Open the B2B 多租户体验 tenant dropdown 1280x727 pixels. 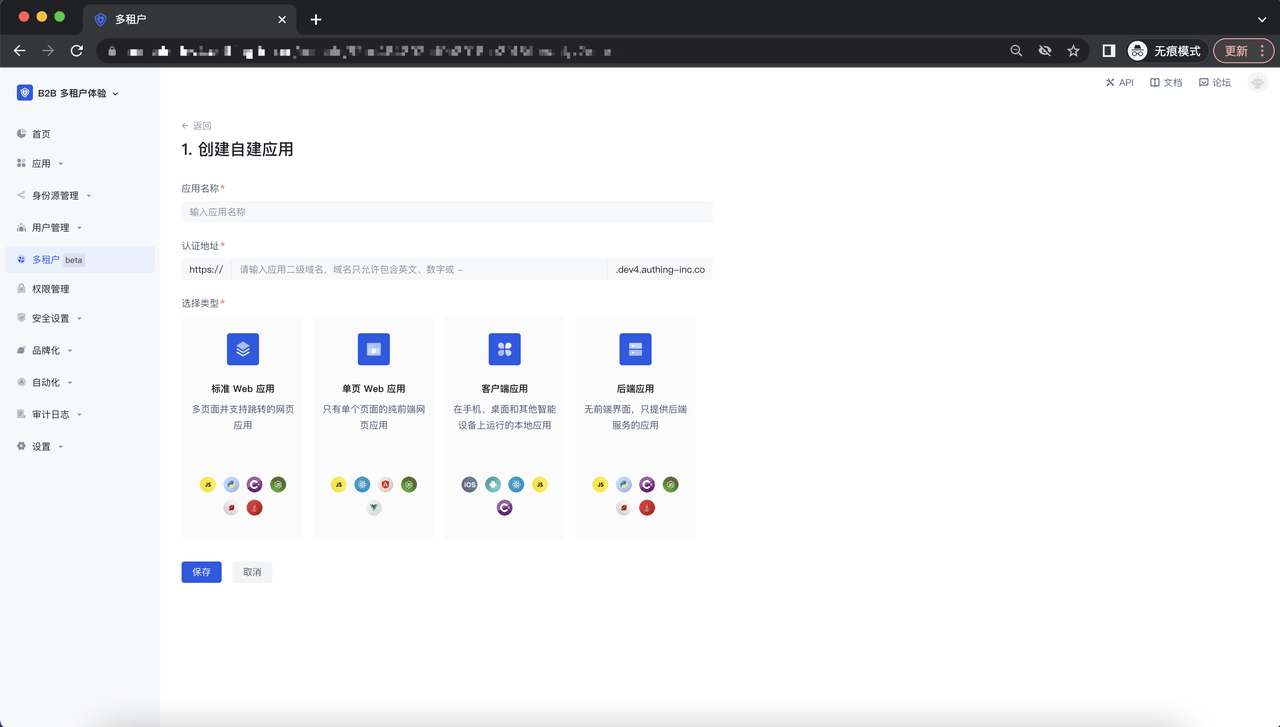(x=68, y=93)
